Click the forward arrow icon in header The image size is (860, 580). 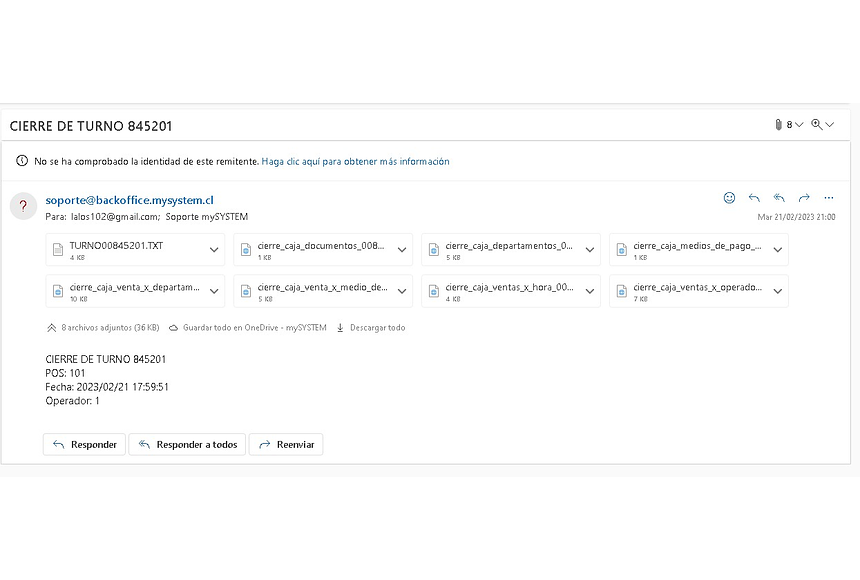coord(803,198)
